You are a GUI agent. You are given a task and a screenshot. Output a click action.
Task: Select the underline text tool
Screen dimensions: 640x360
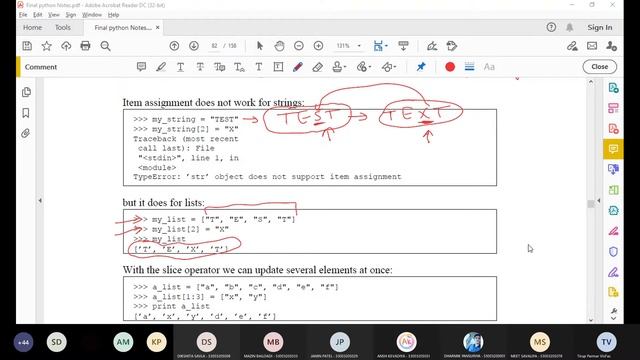[x=180, y=67]
